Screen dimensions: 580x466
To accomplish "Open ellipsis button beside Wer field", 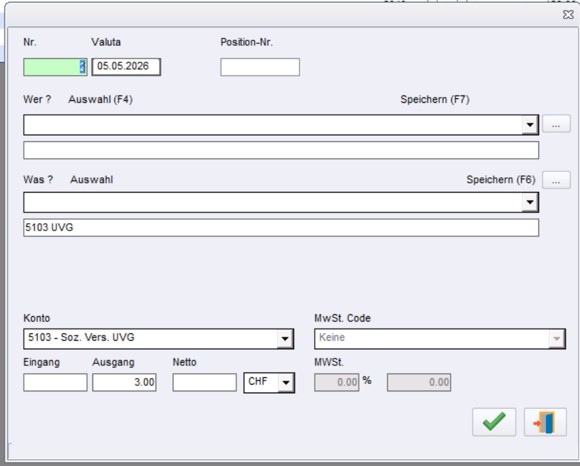I will click(x=556, y=124).
